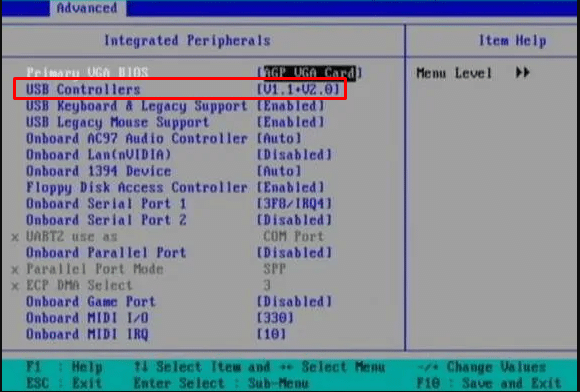Change AC97 Audio Controller Auto value
Viewport: 580px width, 392px height.
point(279,139)
